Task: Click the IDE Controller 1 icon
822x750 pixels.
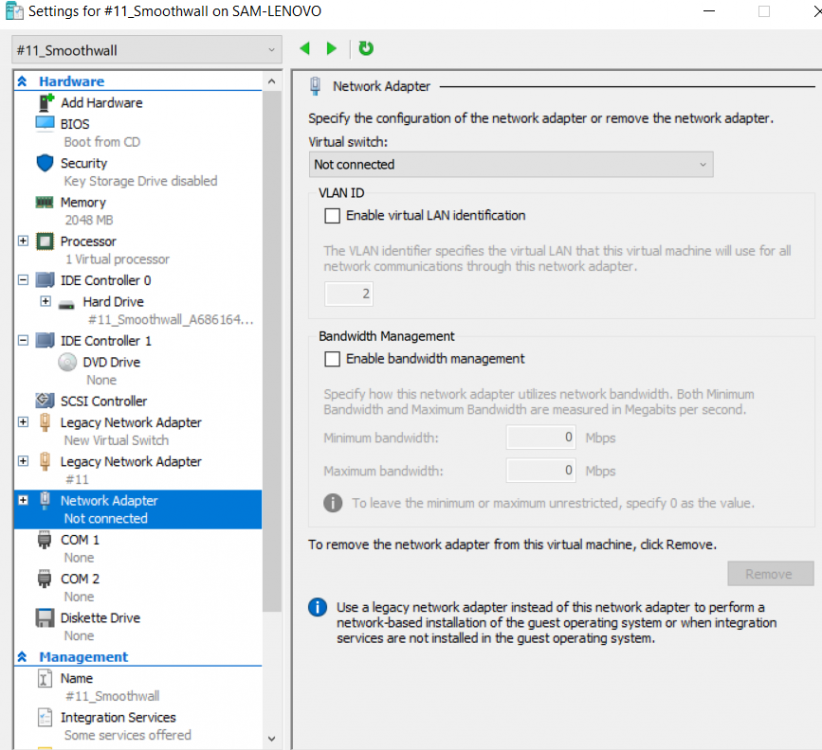Action: coord(45,341)
